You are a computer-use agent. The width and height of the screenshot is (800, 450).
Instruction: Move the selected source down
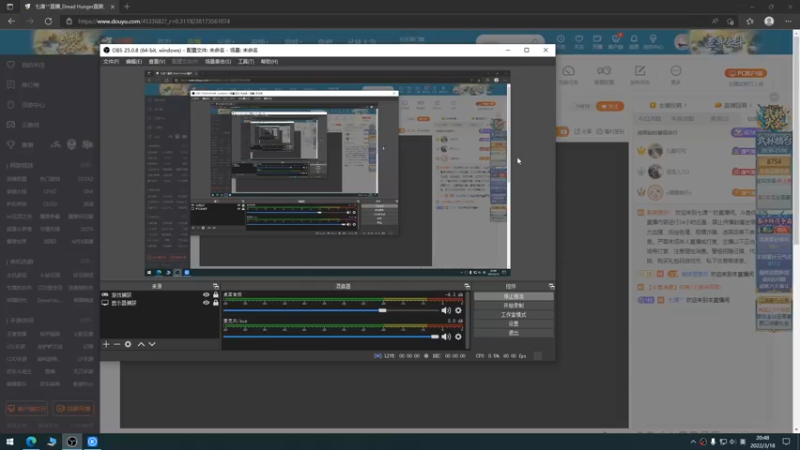tap(152, 344)
